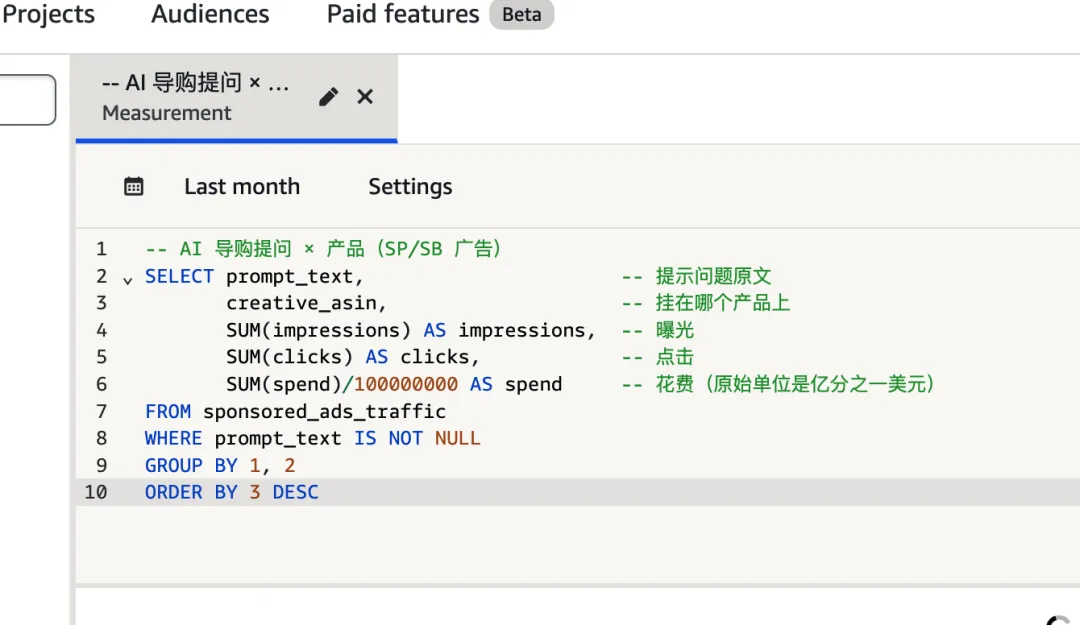
Task: Click the Beta badge
Action: [x=521, y=14]
